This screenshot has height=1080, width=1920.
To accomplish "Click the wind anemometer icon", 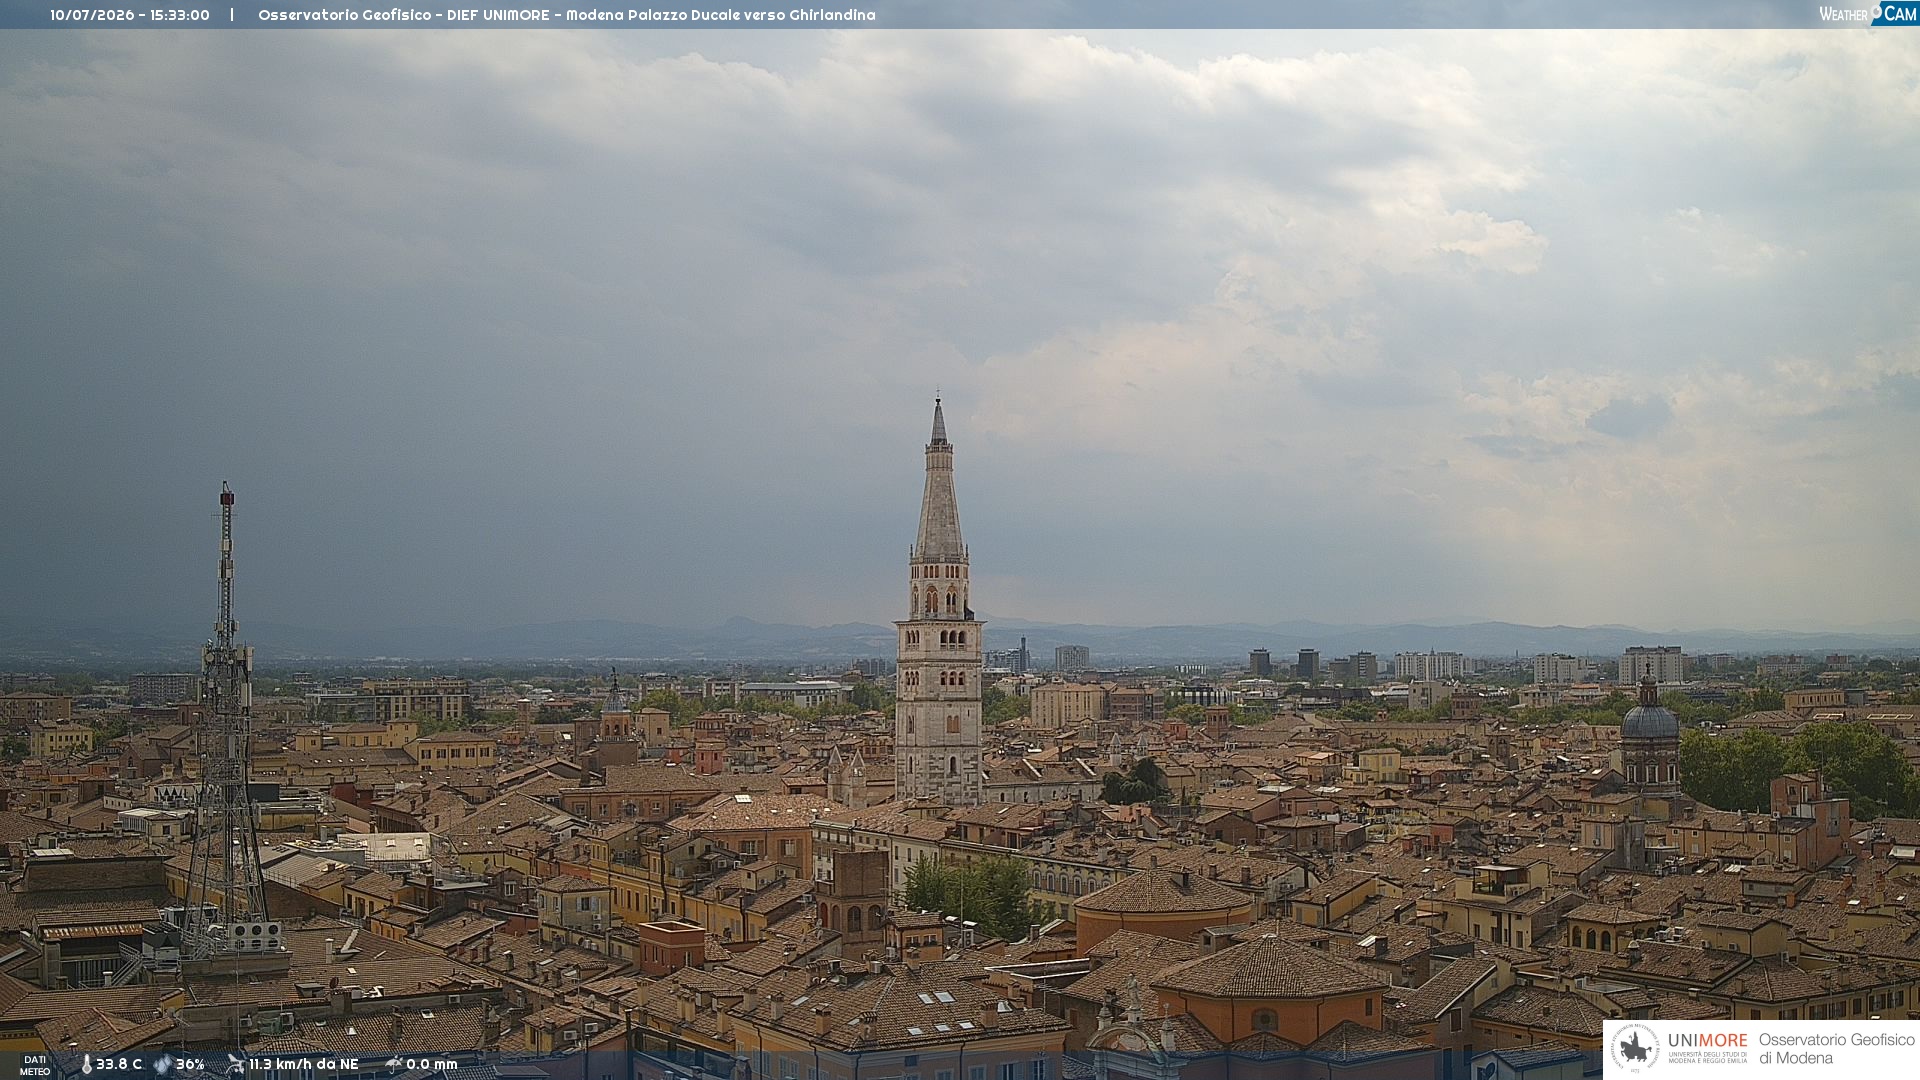I will pyautogui.click(x=235, y=1064).
